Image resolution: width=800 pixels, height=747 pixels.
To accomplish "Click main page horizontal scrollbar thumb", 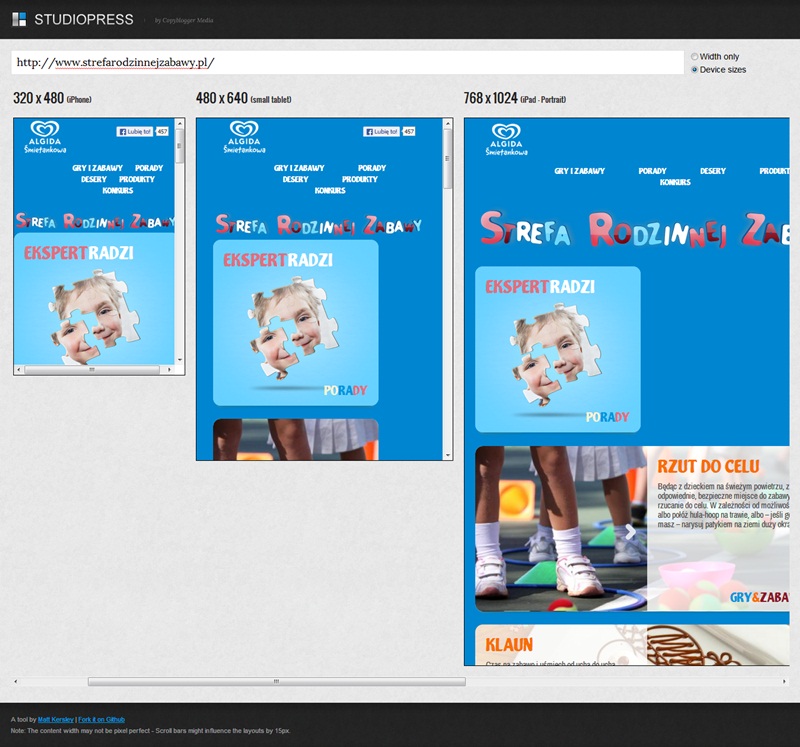I will (x=277, y=681).
